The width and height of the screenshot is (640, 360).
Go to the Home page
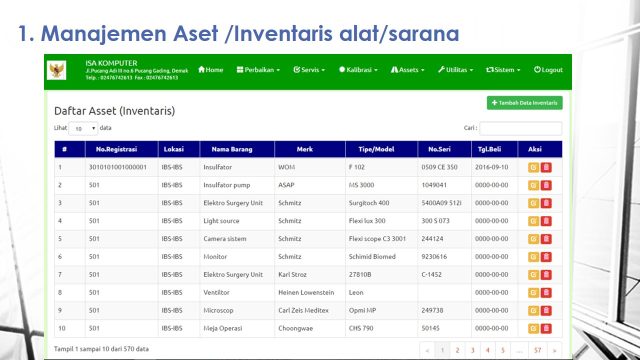pyautogui.click(x=211, y=70)
